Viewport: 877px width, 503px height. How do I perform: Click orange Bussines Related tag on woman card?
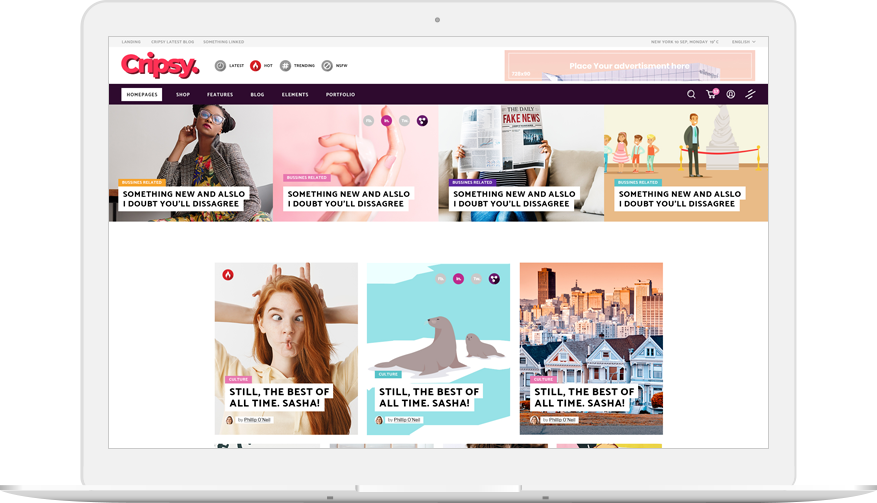(142, 182)
